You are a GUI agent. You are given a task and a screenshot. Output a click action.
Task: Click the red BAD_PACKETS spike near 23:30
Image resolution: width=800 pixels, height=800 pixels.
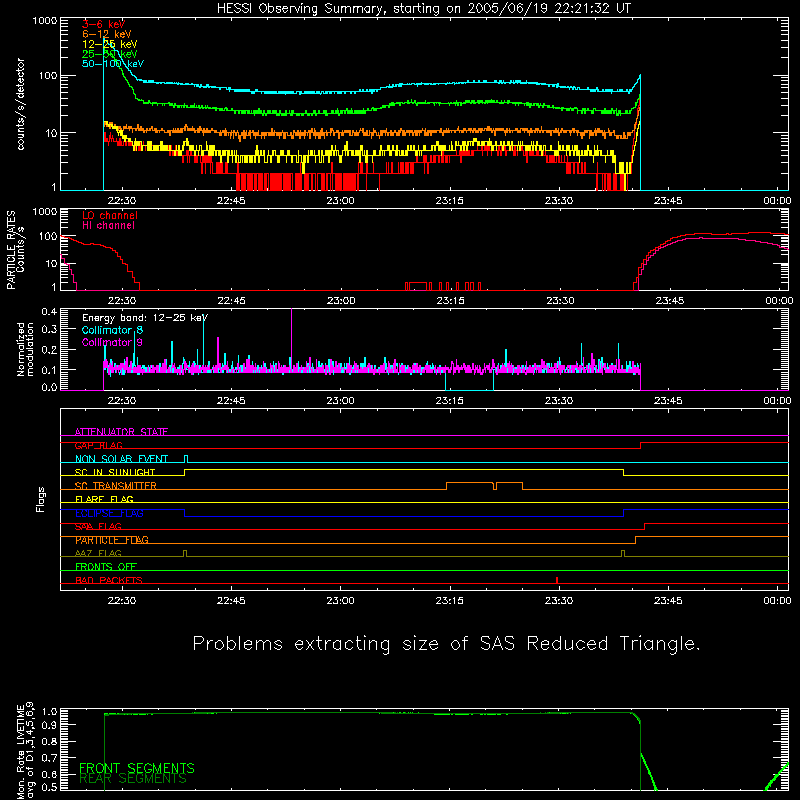[x=557, y=580]
